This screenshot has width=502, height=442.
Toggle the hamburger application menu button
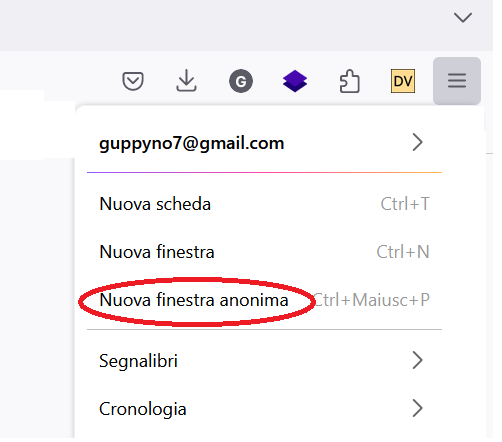click(457, 81)
